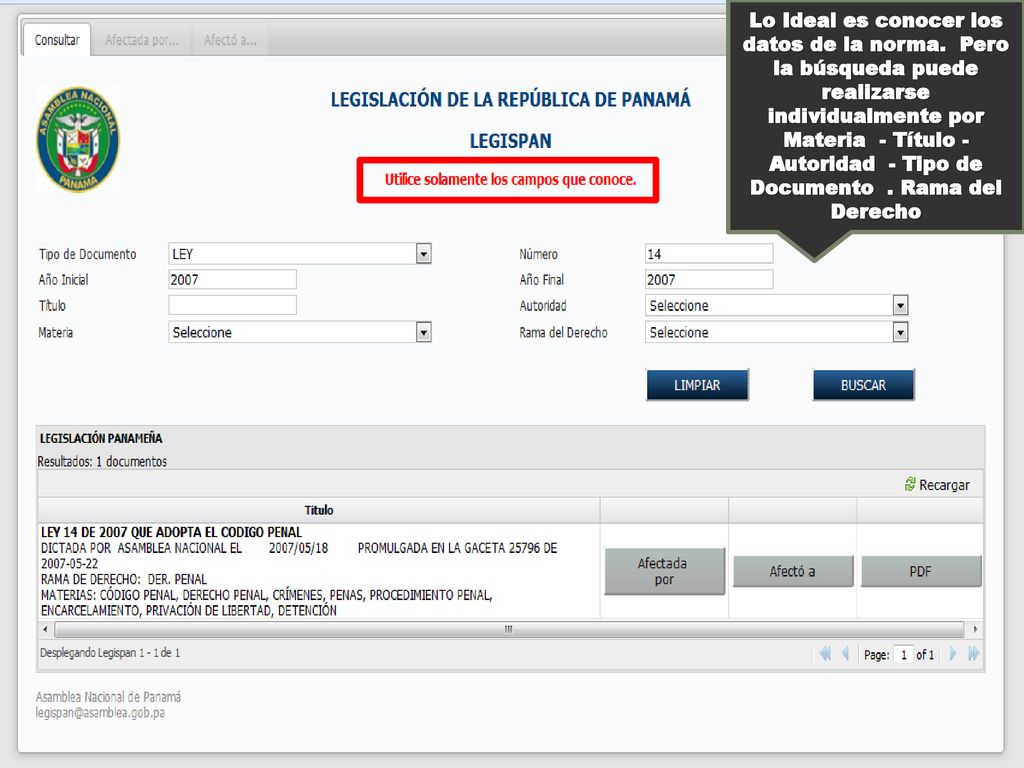Viewport: 1024px width, 768px height.
Task: Open the Rama del Derecho dropdown arrow
Action: [901, 332]
